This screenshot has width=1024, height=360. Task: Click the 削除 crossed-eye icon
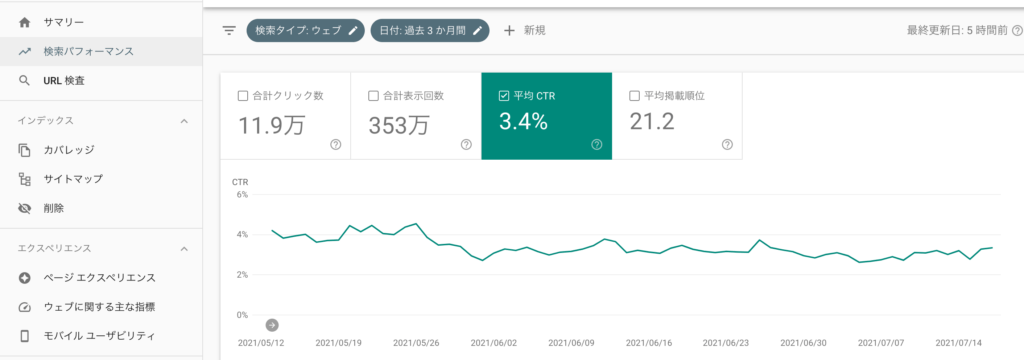(25, 208)
